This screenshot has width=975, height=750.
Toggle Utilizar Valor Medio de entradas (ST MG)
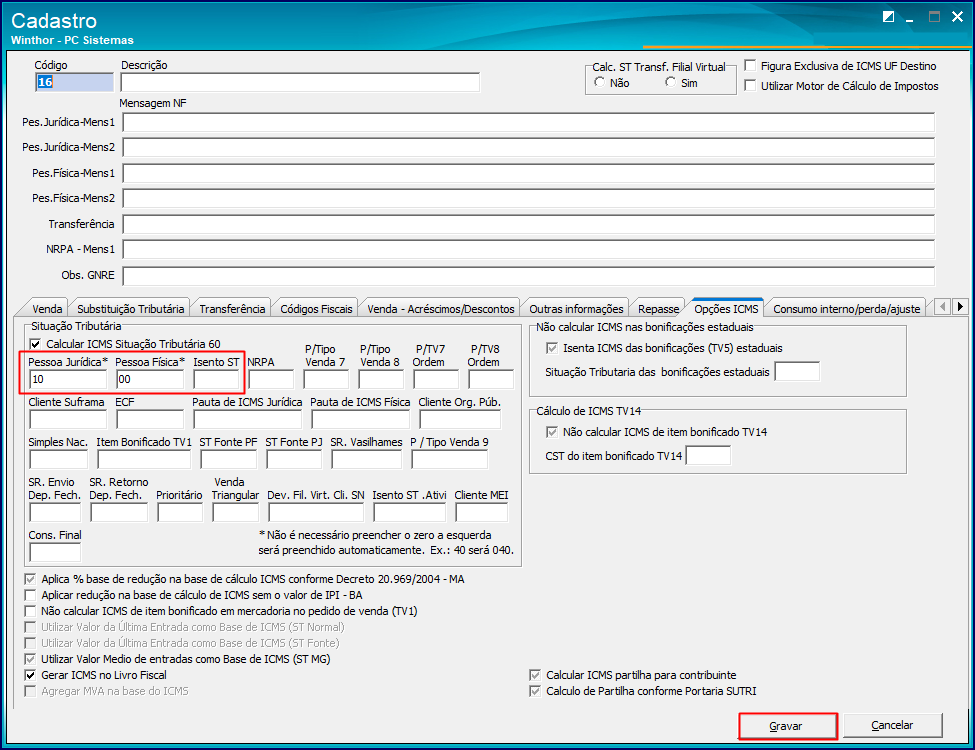30,659
